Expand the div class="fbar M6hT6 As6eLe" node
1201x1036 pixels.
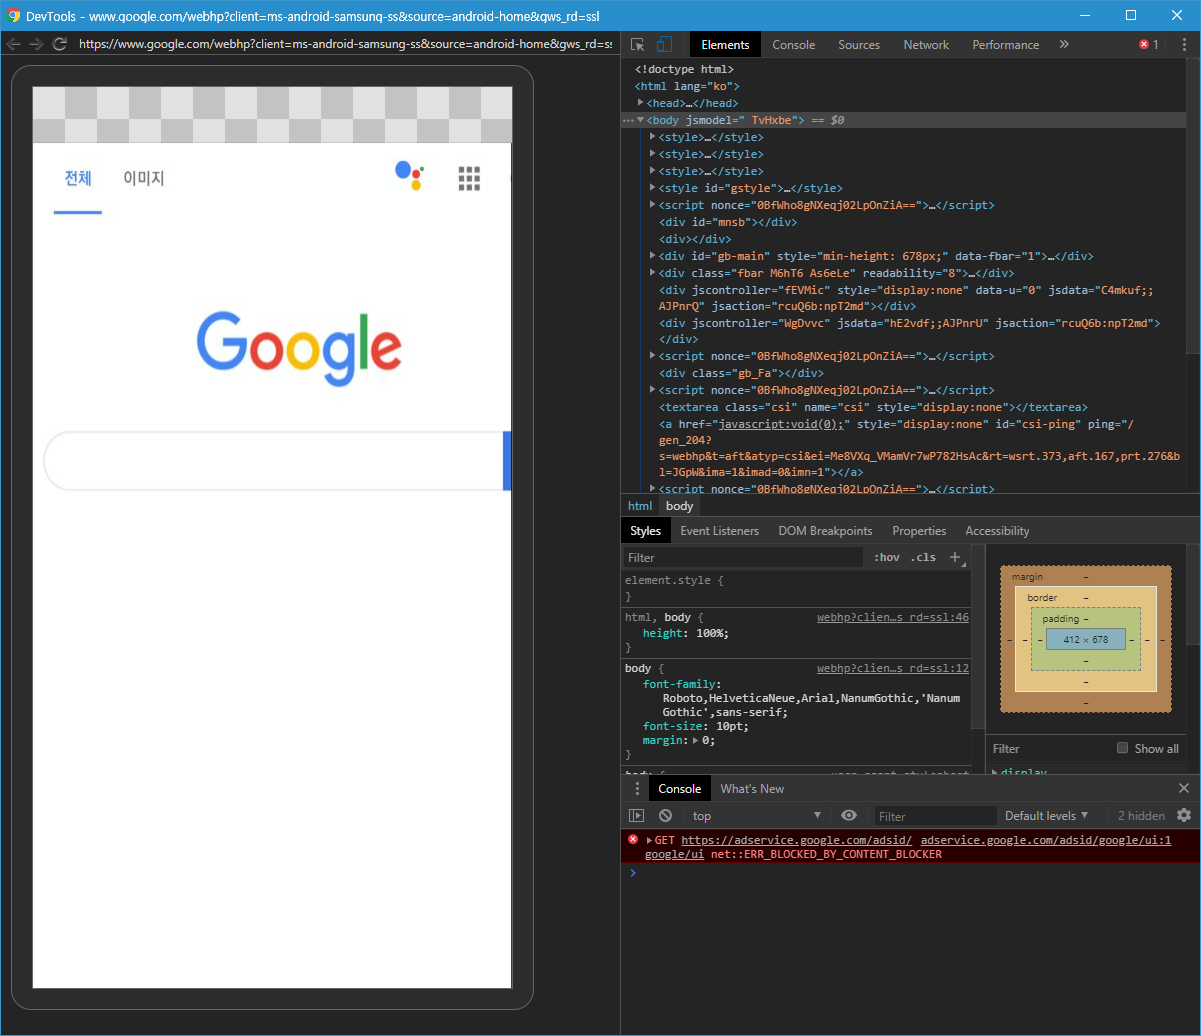pyautogui.click(x=653, y=273)
